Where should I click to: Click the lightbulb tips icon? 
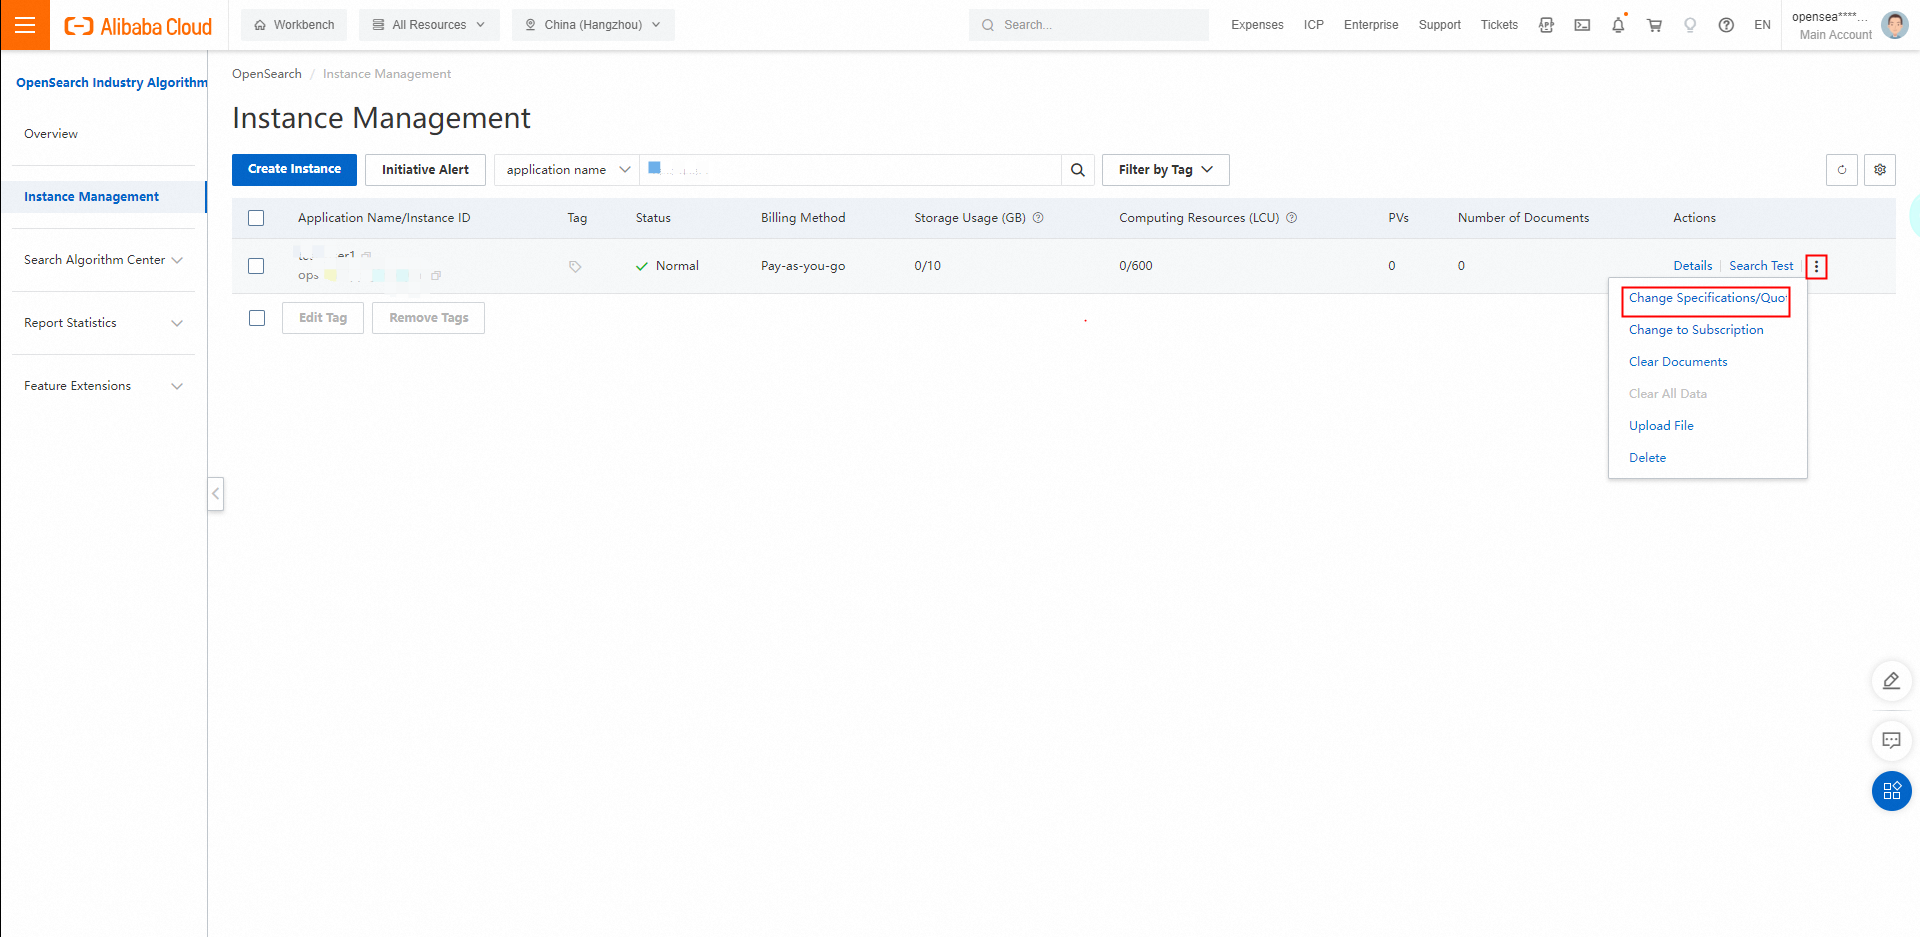(x=1690, y=25)
